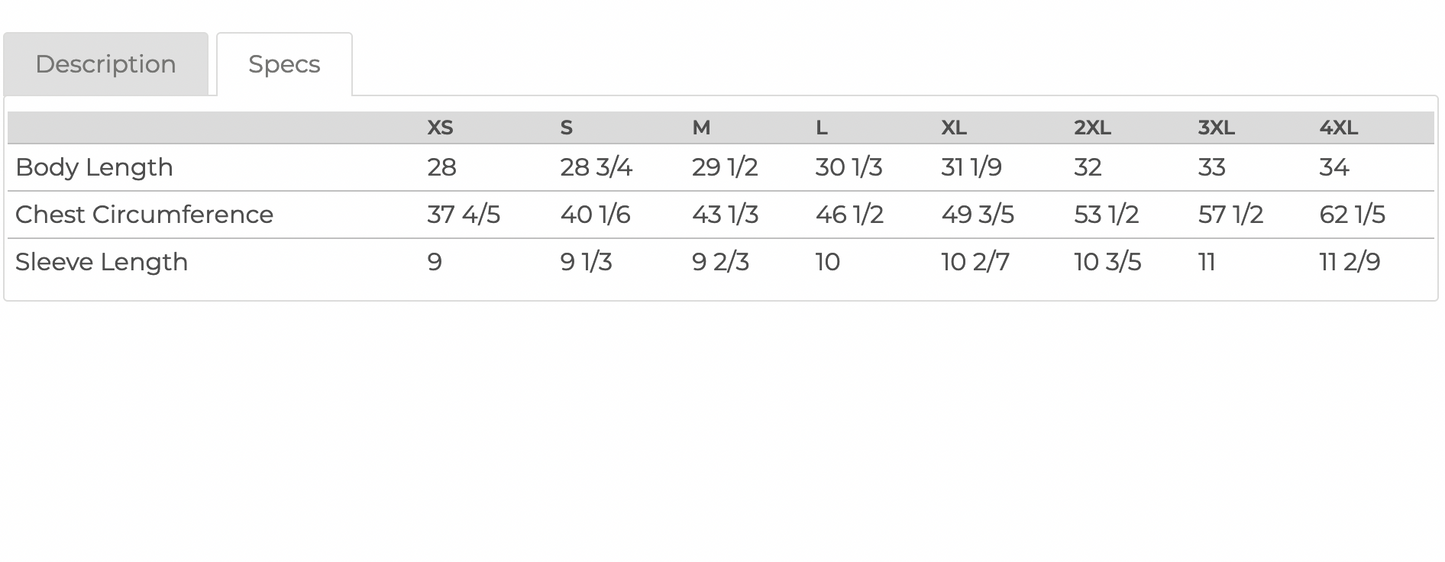Click the 30 1/3 body length value
This screenshot has width=1445, height=562.
[848, 167]
